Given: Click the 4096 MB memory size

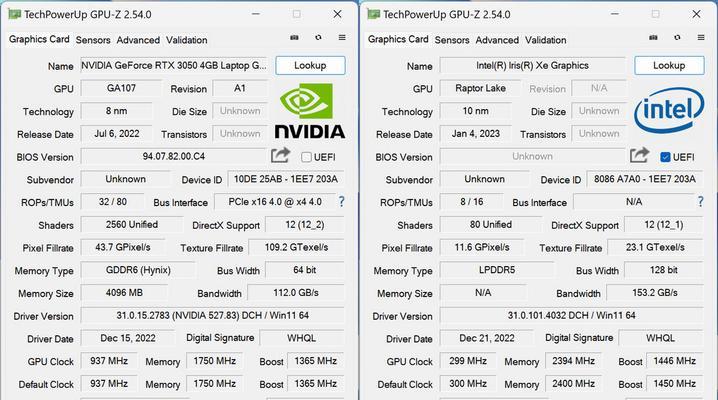Looking at the screenshot, I should 124,292.
